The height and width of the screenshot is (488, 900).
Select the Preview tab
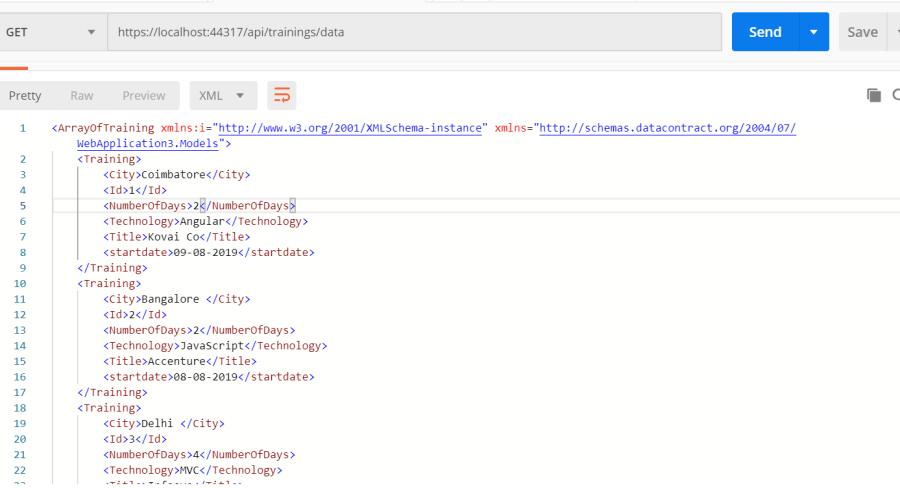[144, 96]
